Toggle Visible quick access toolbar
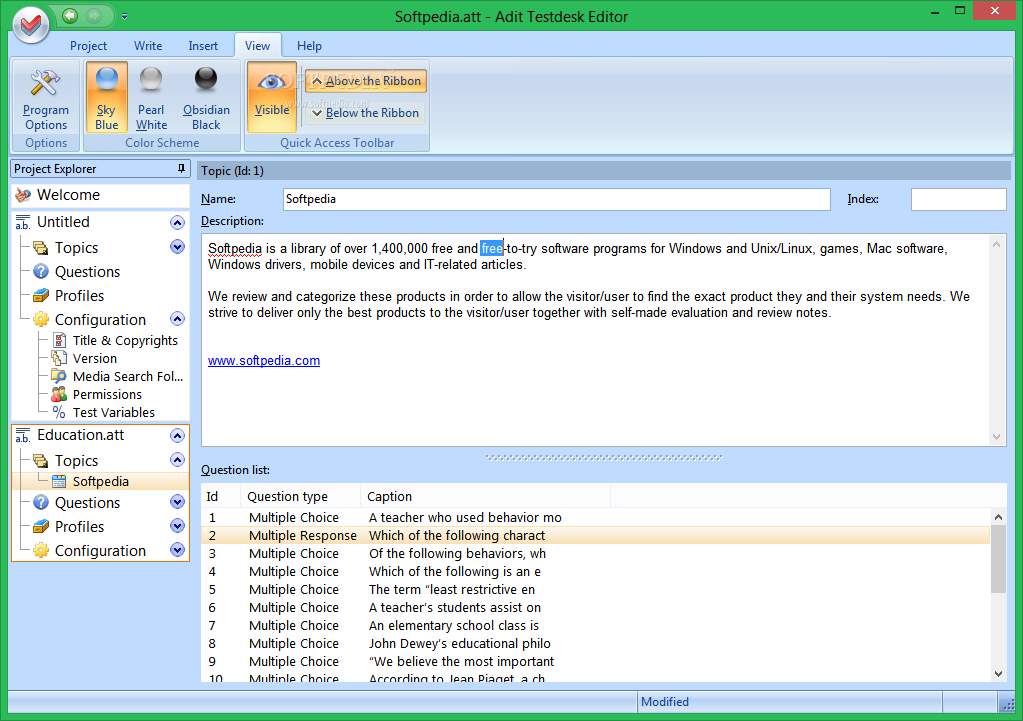The width and height of the screenshot is (1023, 721). tap(272, 98)
